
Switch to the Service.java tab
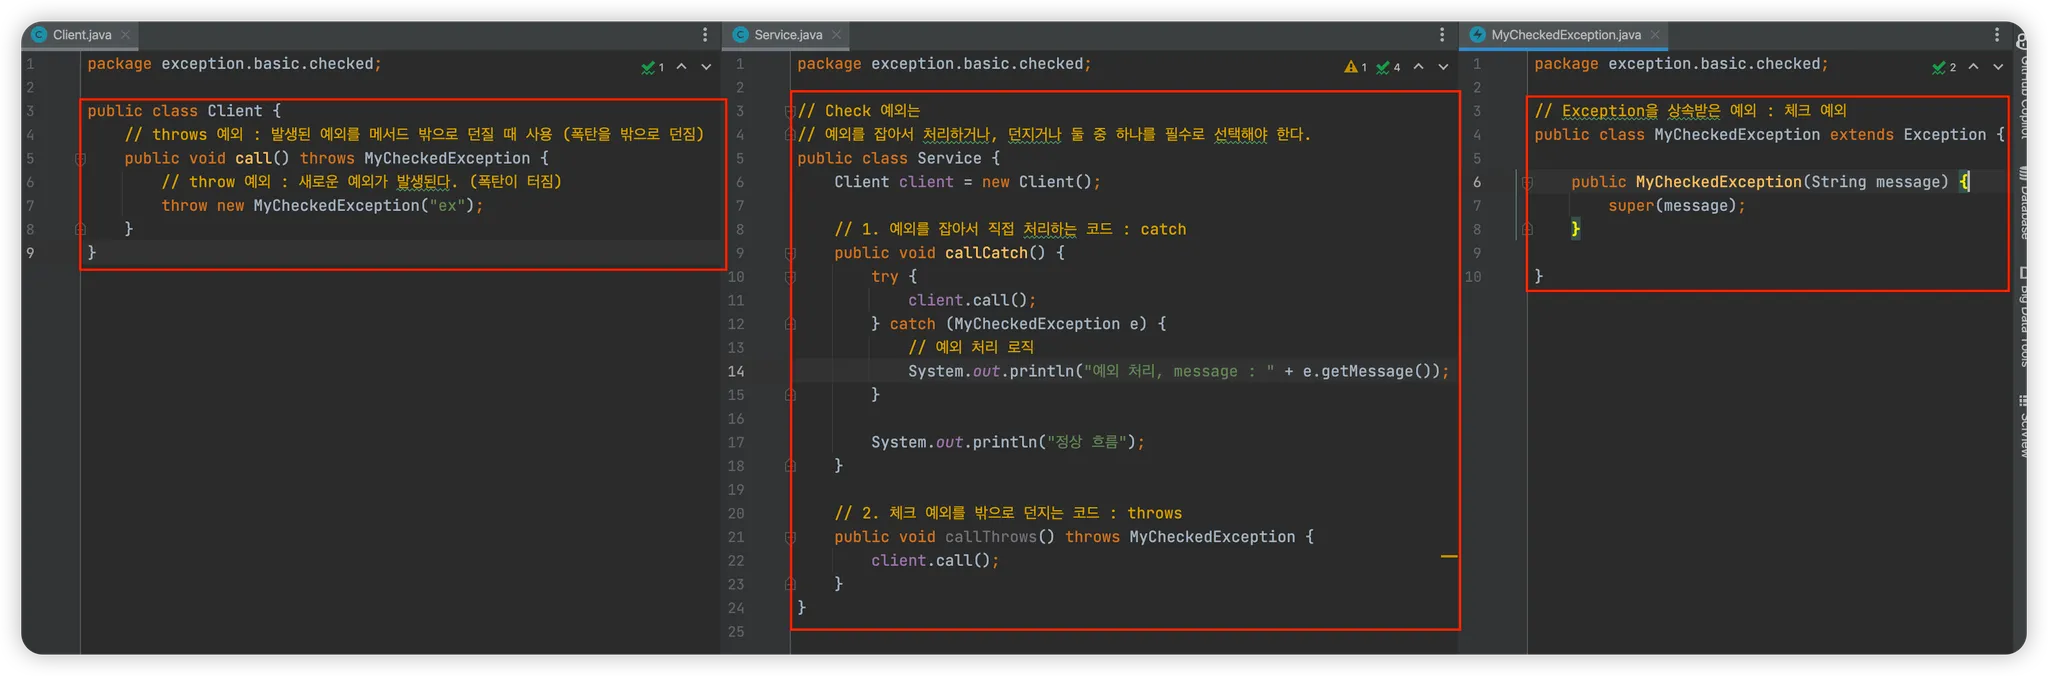point(787,35)
